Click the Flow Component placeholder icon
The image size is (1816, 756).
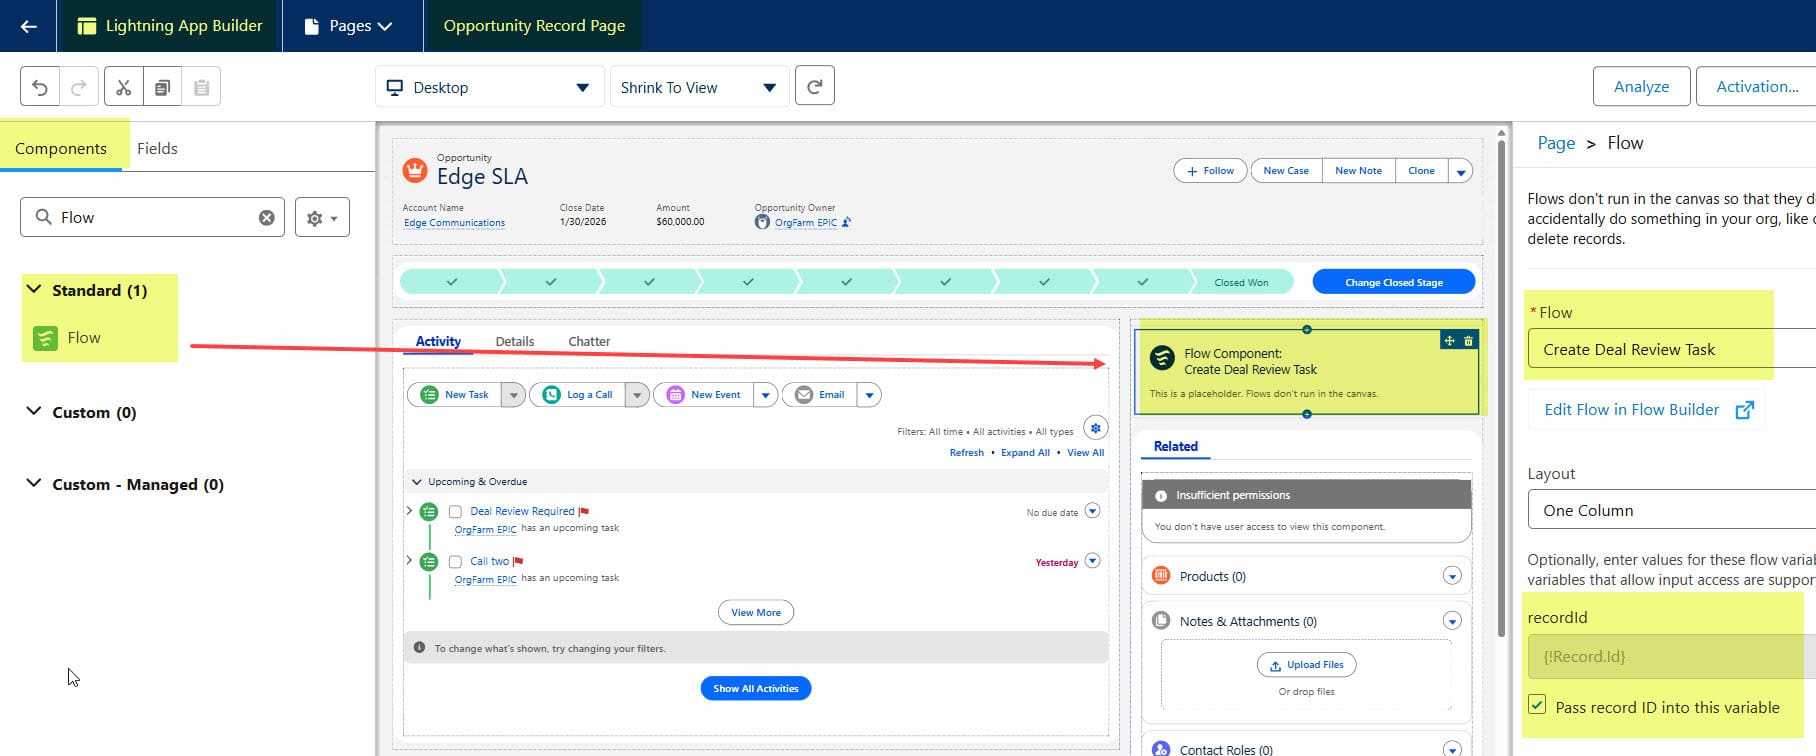1162,358
